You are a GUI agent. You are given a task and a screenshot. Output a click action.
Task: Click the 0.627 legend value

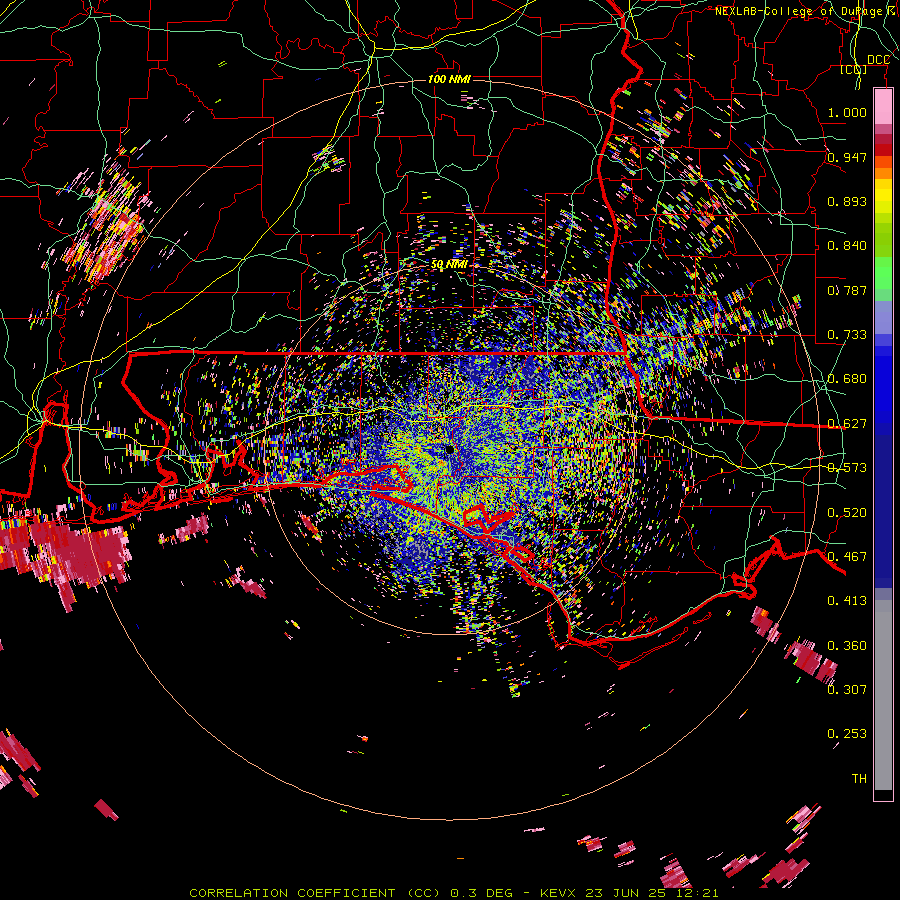click(x=847, y=424)
